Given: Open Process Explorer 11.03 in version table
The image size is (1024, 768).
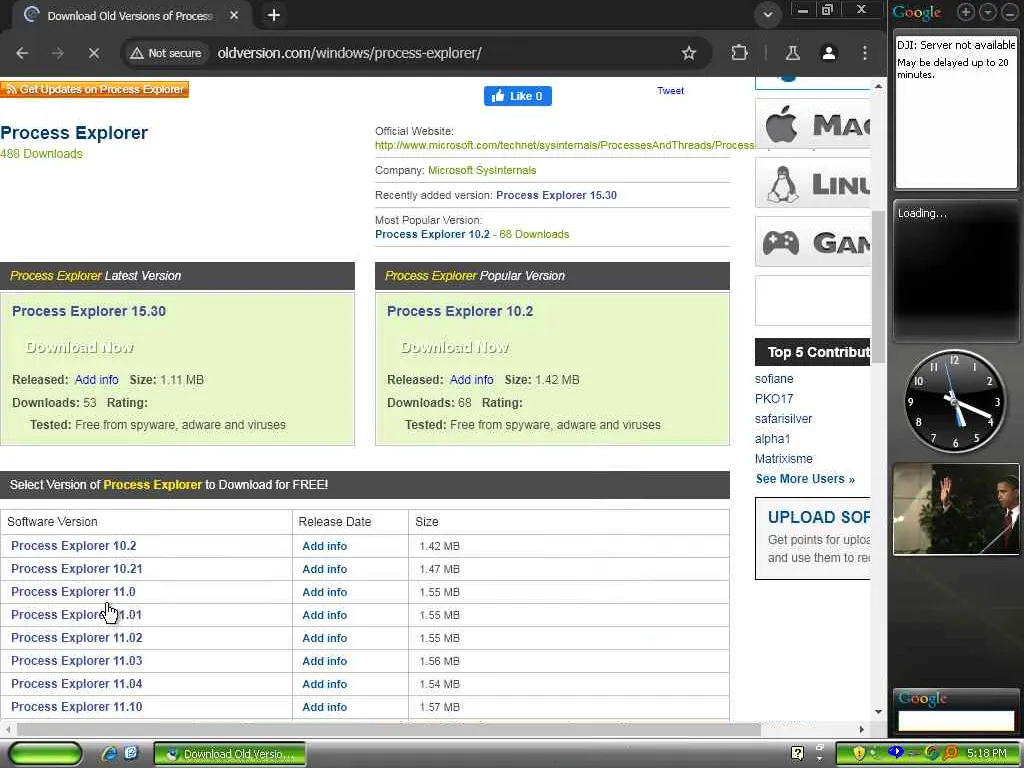Looking at the screenshot, I should coord(76,661).
